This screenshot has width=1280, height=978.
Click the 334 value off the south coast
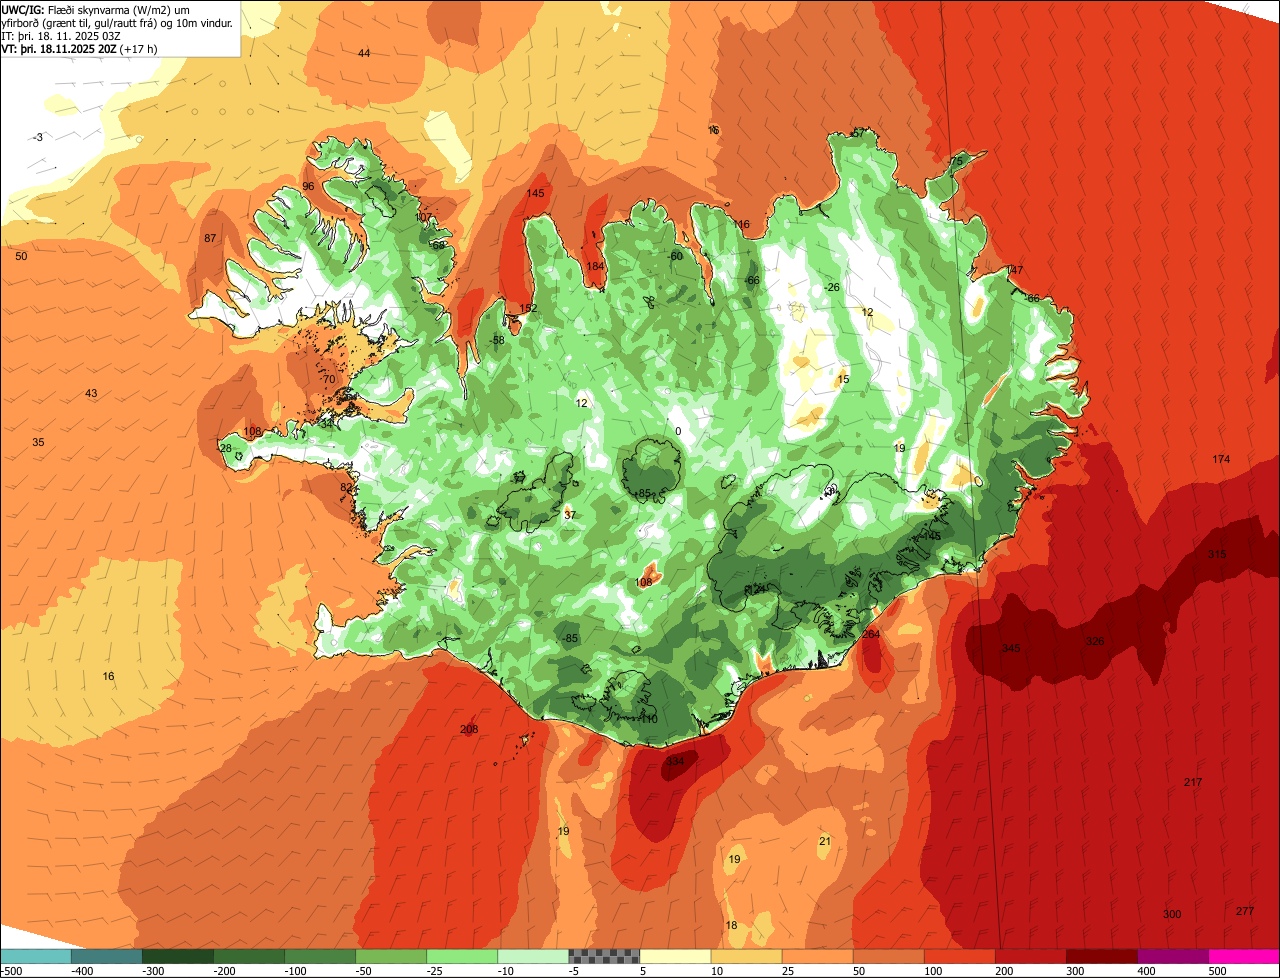click(675, 762)
